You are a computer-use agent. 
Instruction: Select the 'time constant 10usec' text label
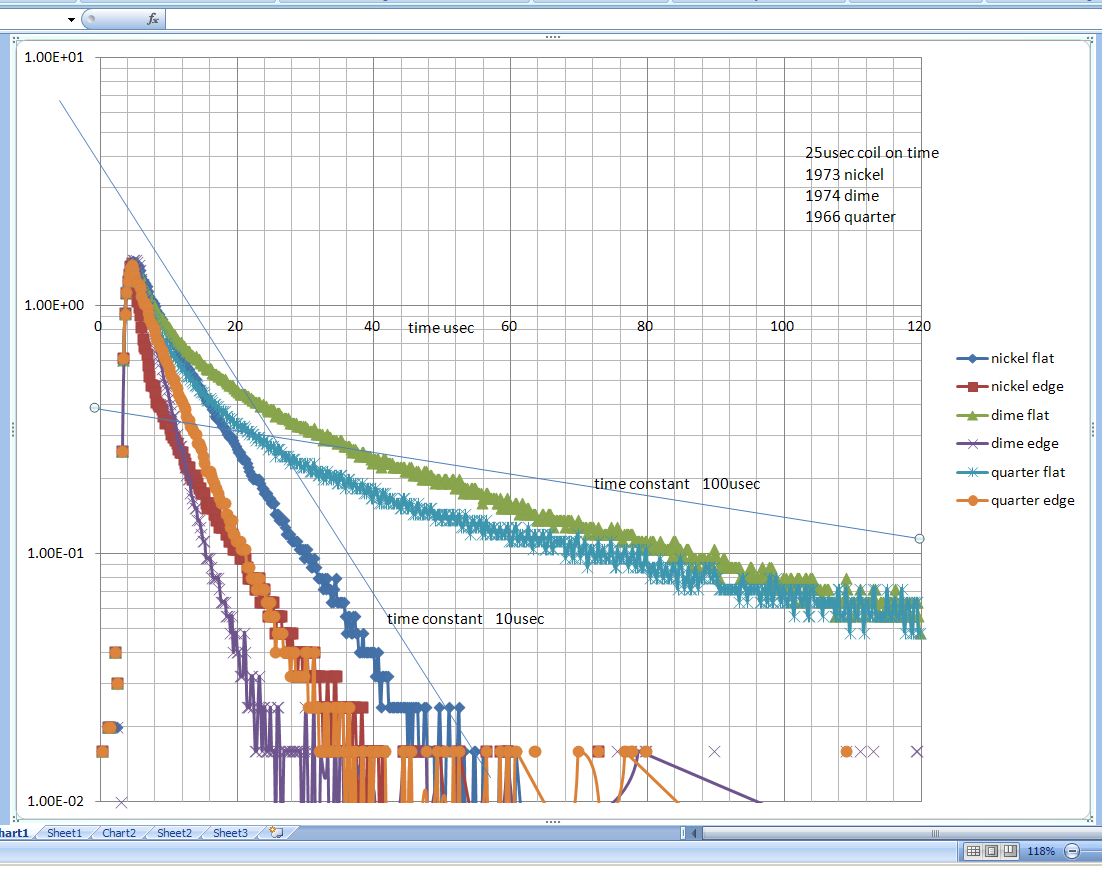465,619
